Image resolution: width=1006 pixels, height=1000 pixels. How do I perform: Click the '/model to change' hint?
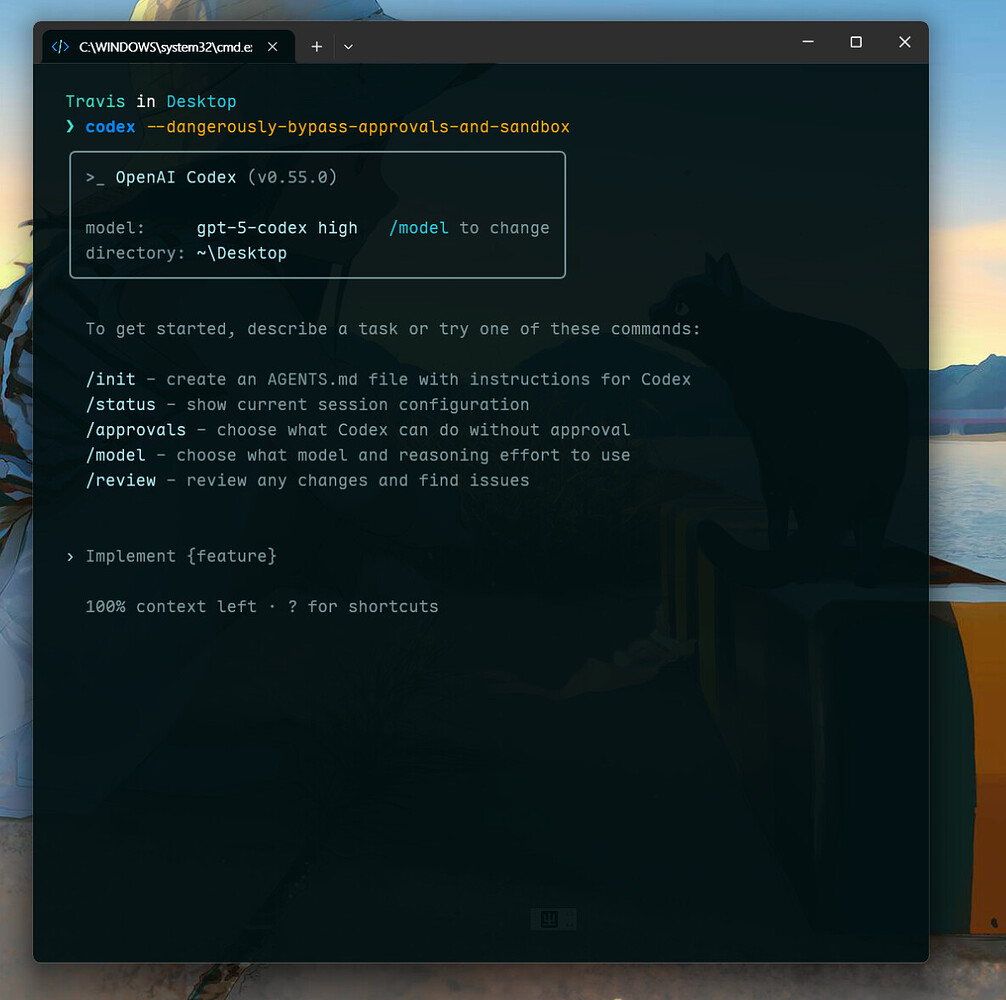click(469, 228)
